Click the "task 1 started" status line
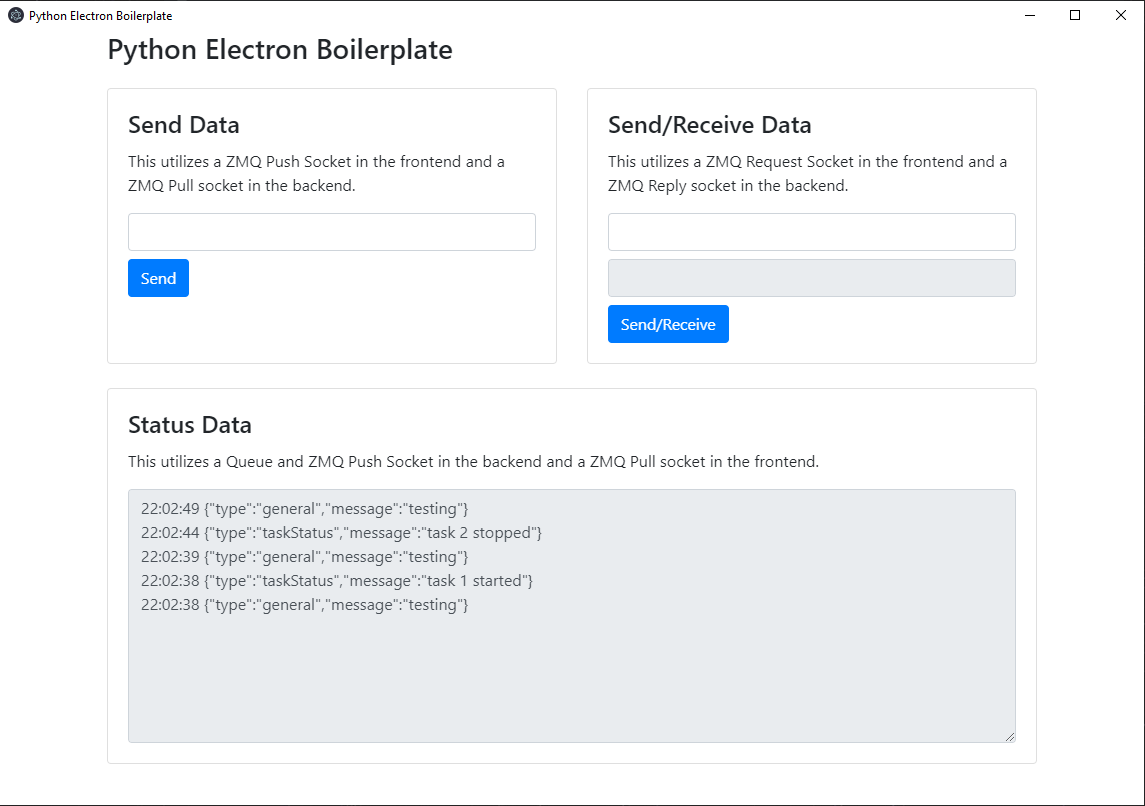Screen dimensions: 1145x806 coord(337,581)
